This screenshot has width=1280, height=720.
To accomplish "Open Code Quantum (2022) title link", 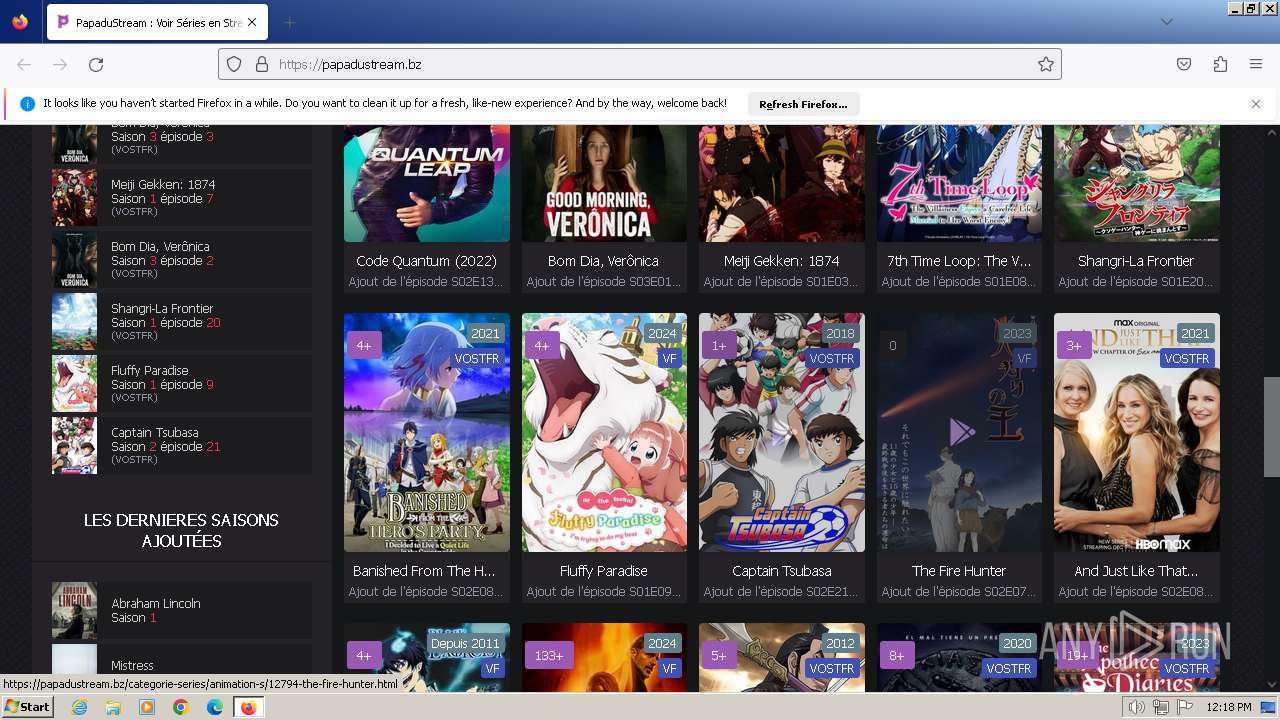I will pyautogui.click(x=427, y=261).
